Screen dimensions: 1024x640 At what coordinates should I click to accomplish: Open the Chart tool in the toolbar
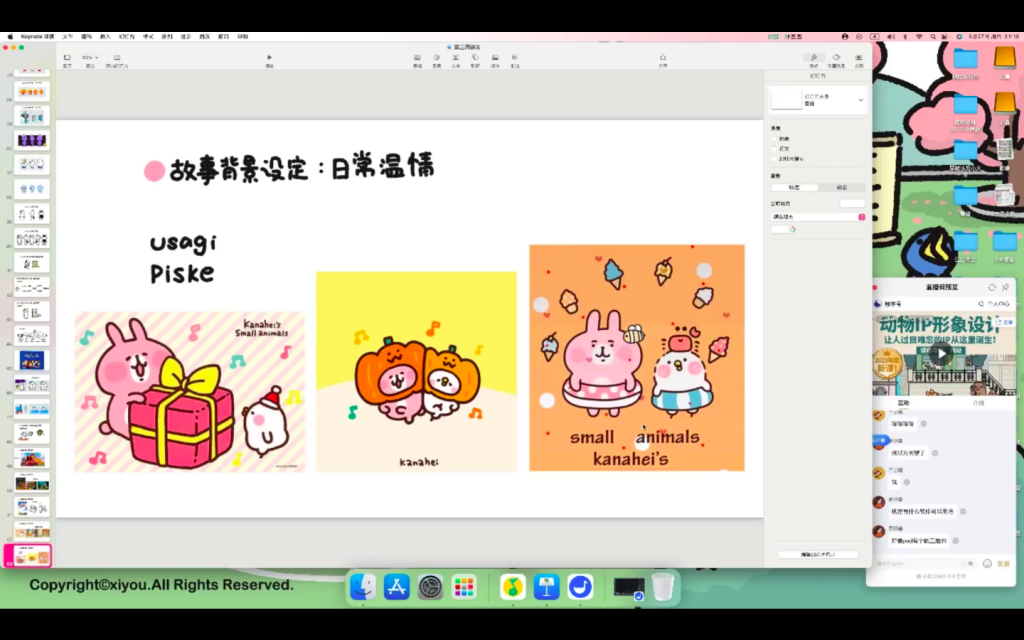coord(436,58)
